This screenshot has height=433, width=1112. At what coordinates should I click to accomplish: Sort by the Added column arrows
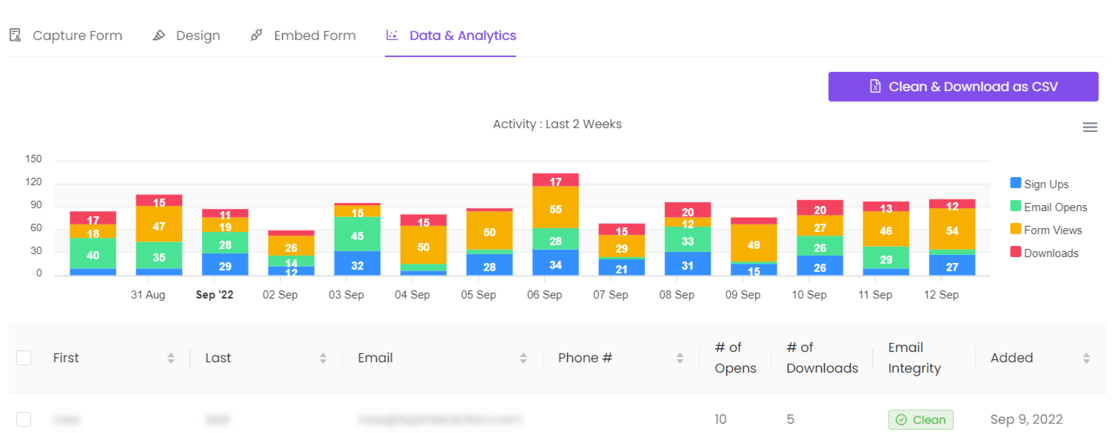[1086, 358]
